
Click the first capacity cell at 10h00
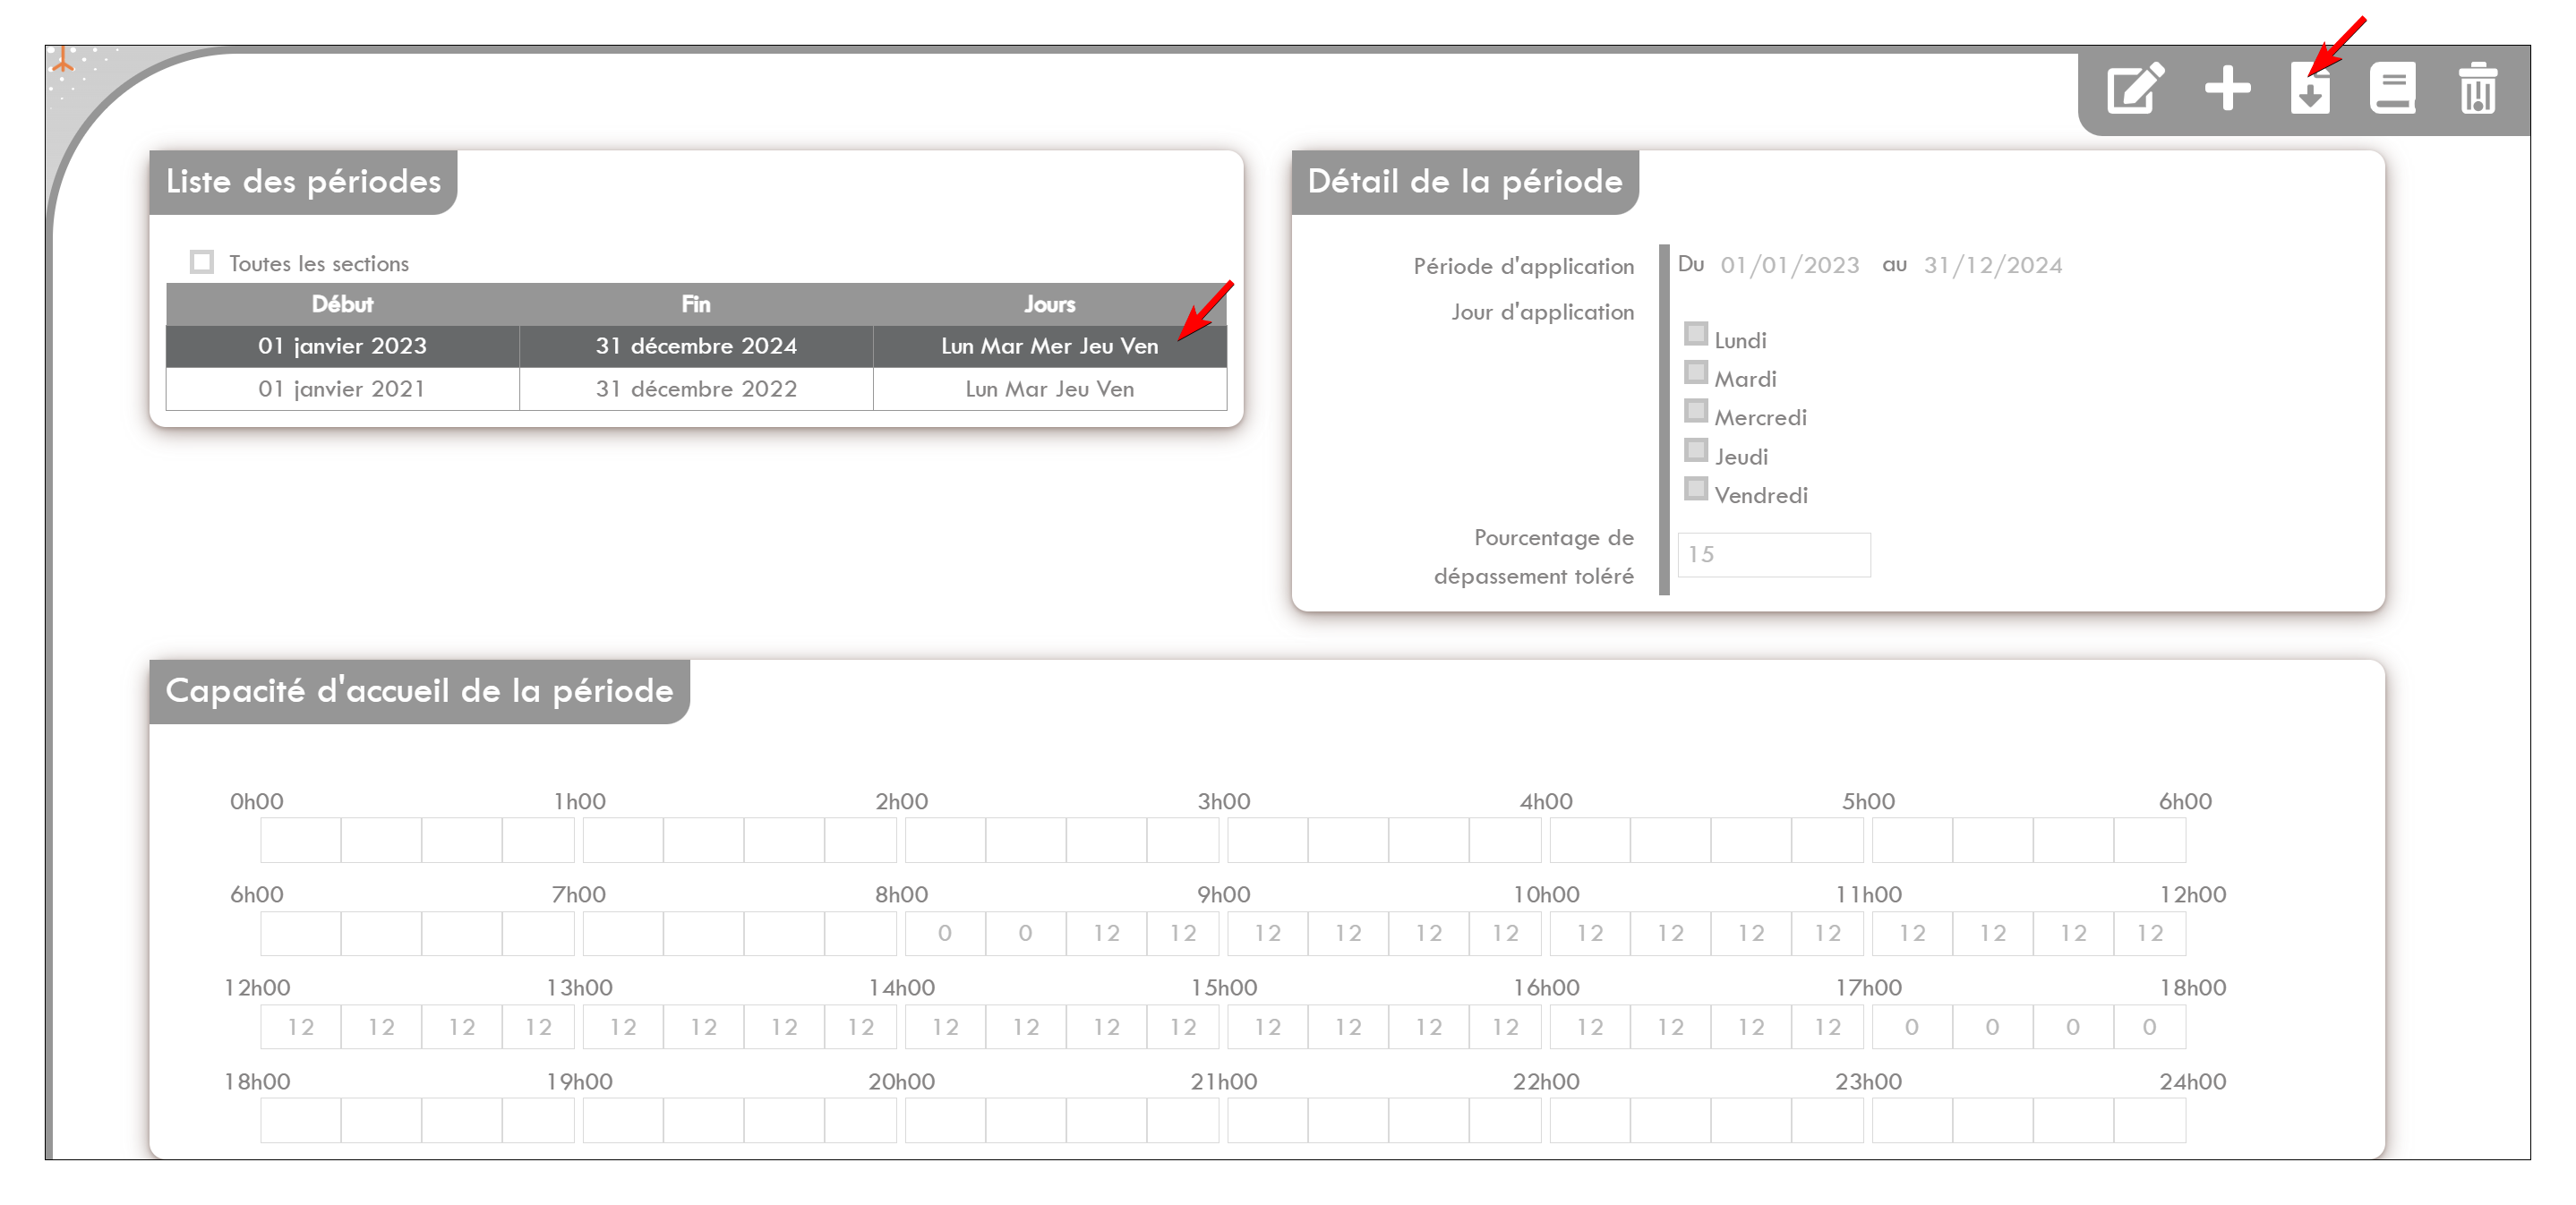click(x=1590, y=933)
